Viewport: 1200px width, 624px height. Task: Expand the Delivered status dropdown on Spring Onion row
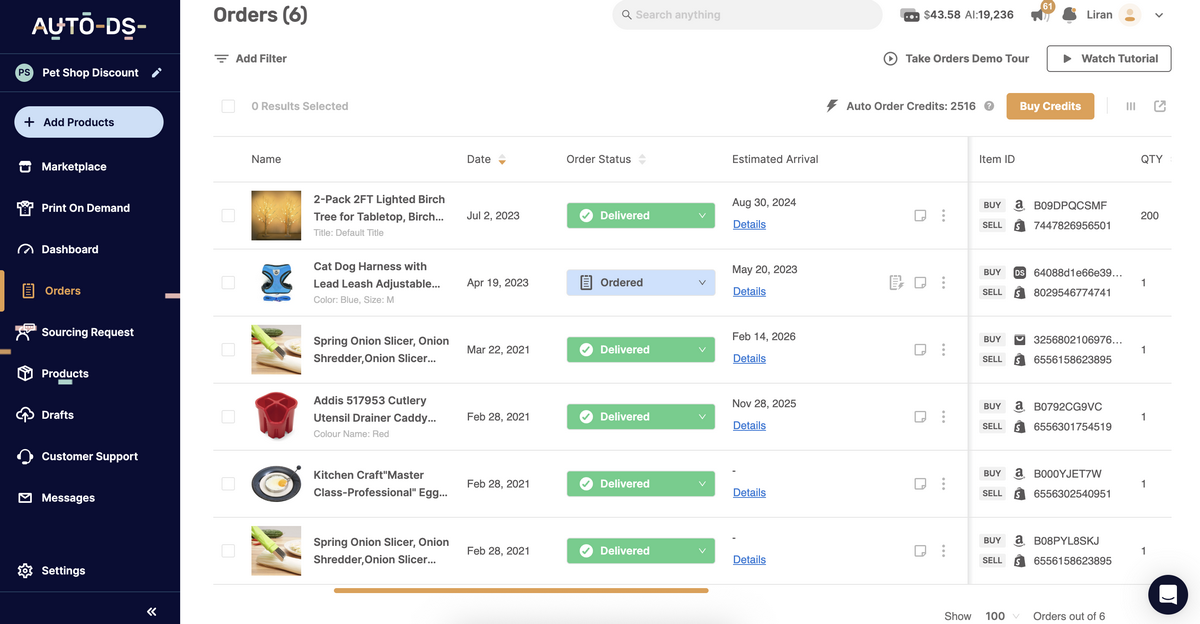(x=703, y=349)
